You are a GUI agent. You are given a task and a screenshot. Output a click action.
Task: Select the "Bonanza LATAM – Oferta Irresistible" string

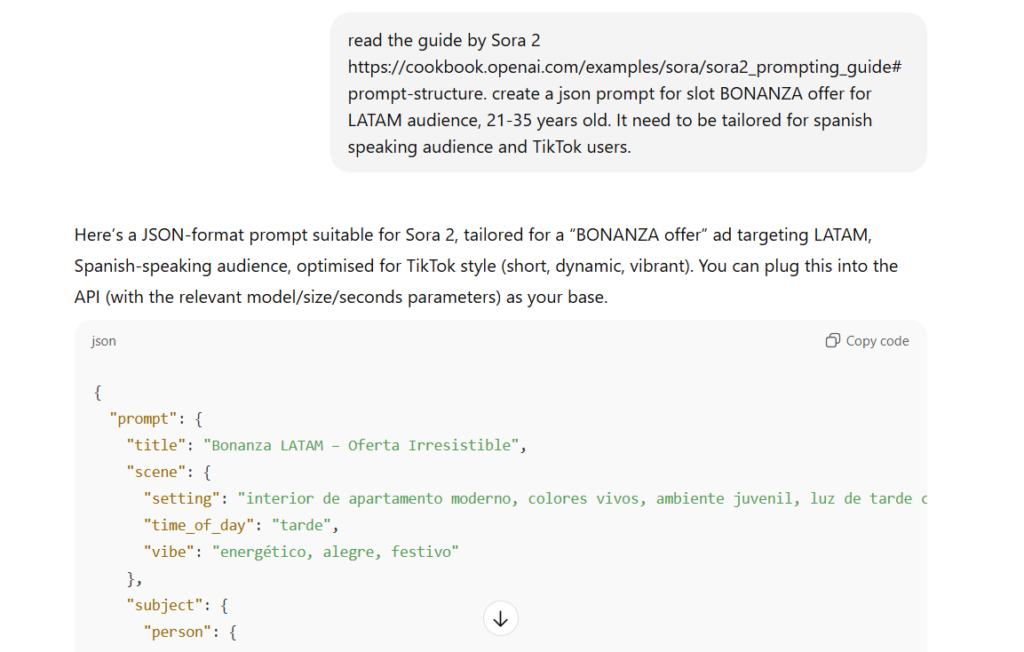coord(364,445)
